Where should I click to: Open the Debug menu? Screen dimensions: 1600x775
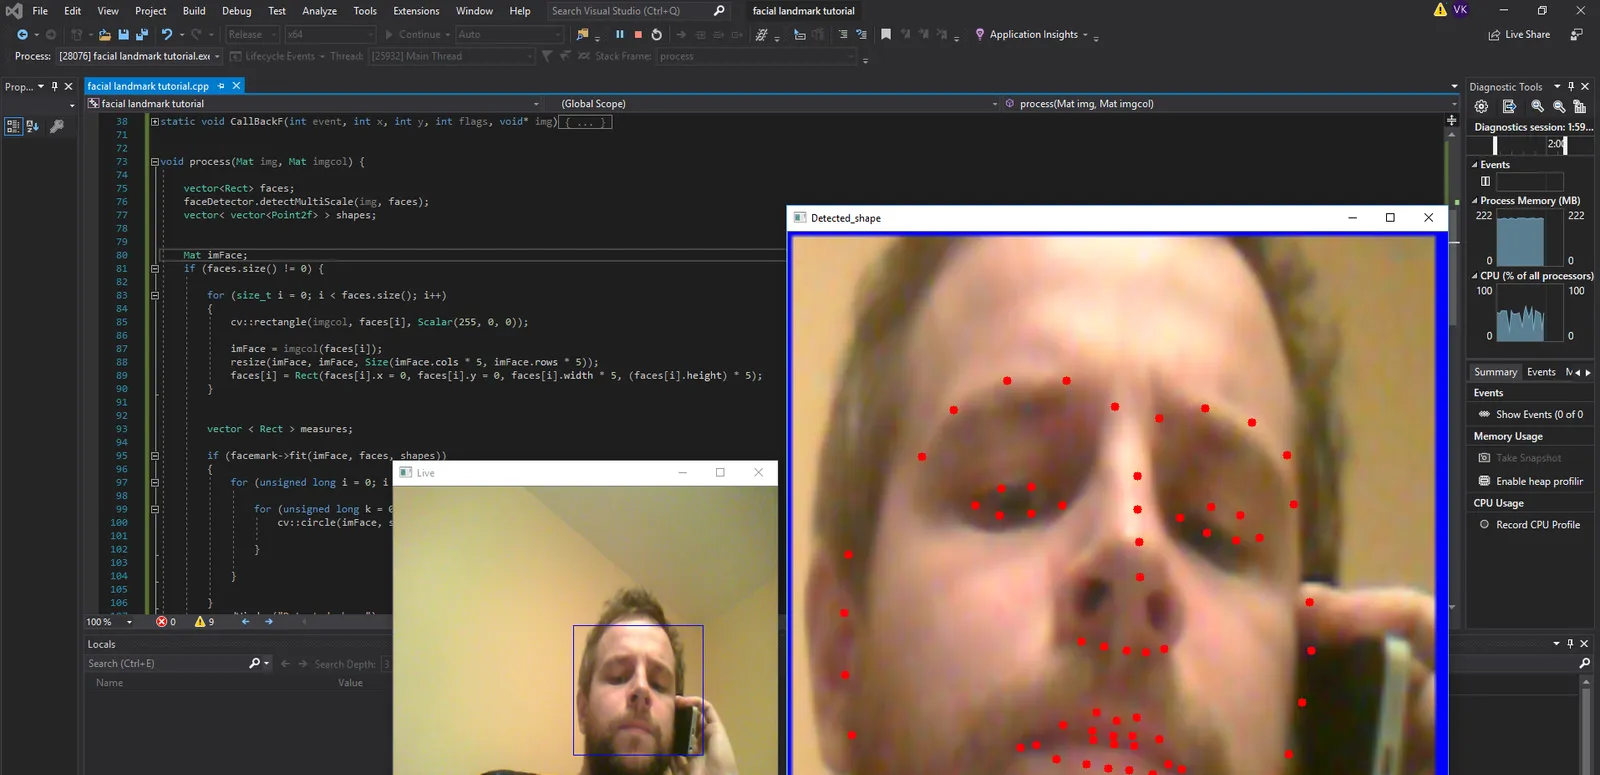pyautogui.click(x=237, y=11)
